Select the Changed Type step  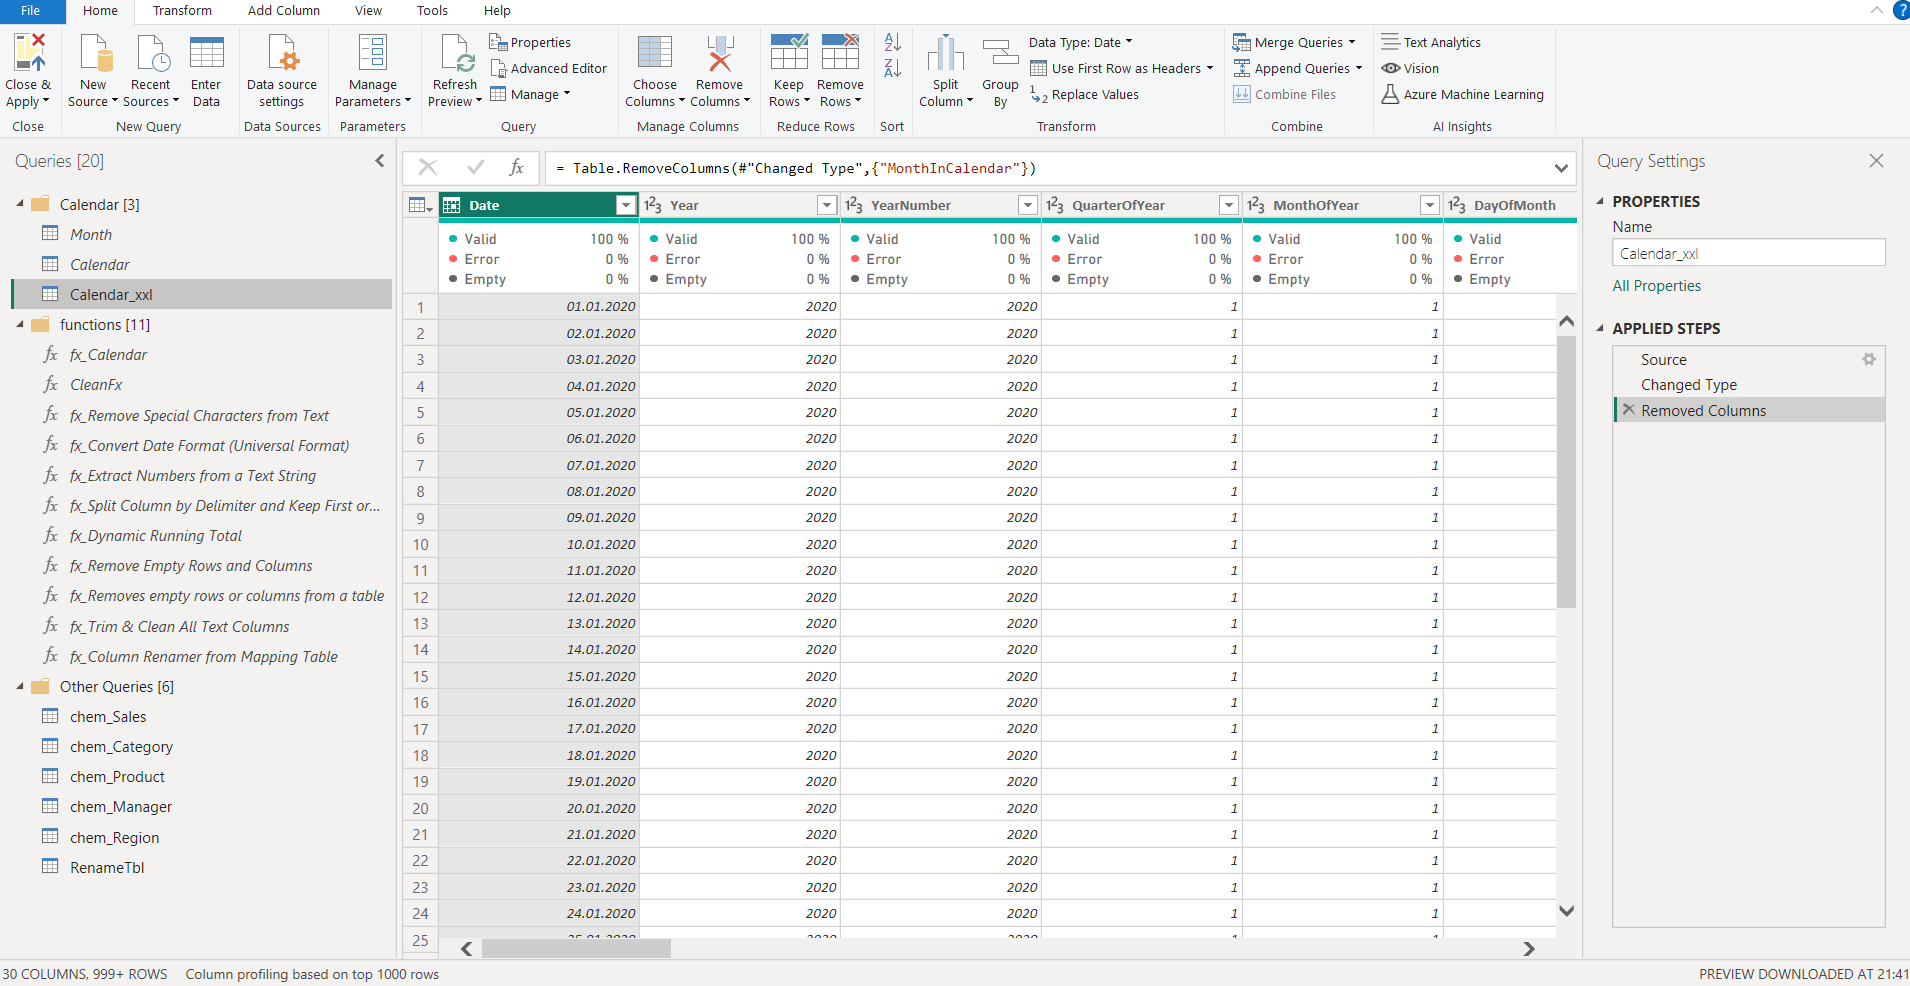tap(1688, 384)
